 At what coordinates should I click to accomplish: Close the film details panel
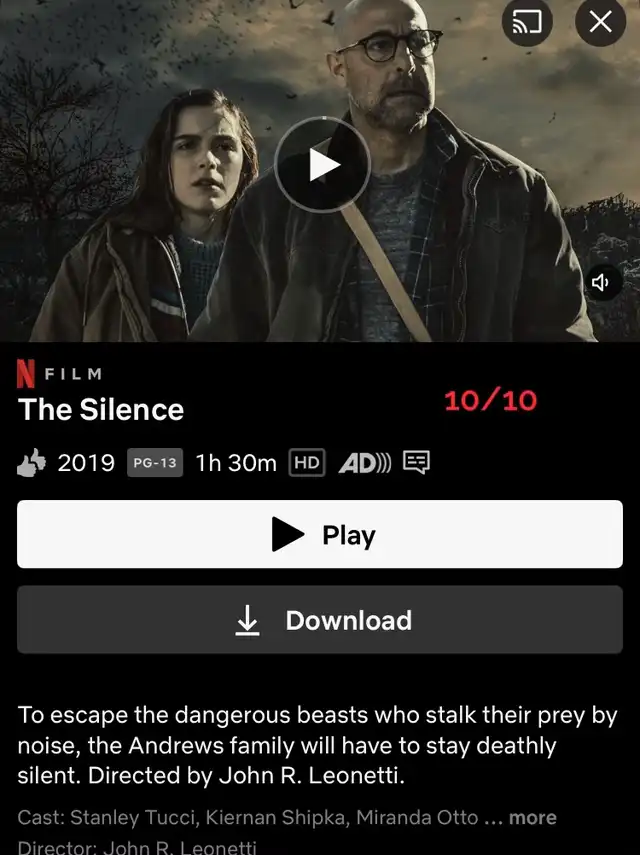(600, 22)
